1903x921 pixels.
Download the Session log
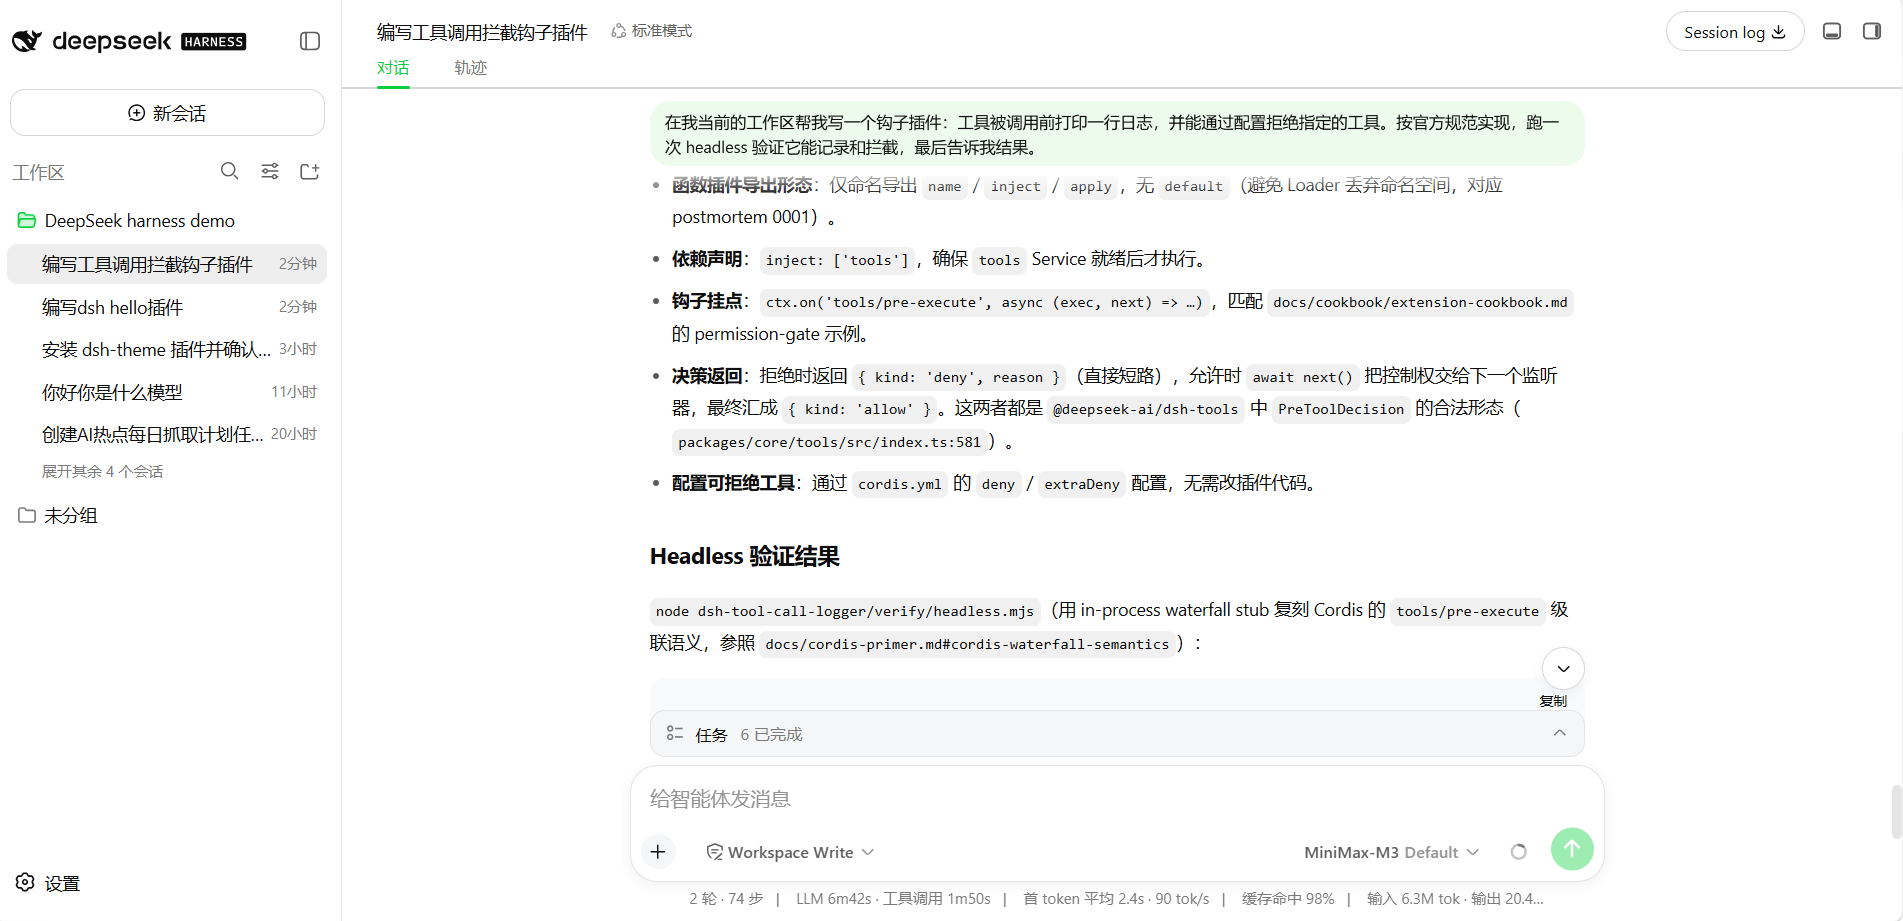(1734, 32)
